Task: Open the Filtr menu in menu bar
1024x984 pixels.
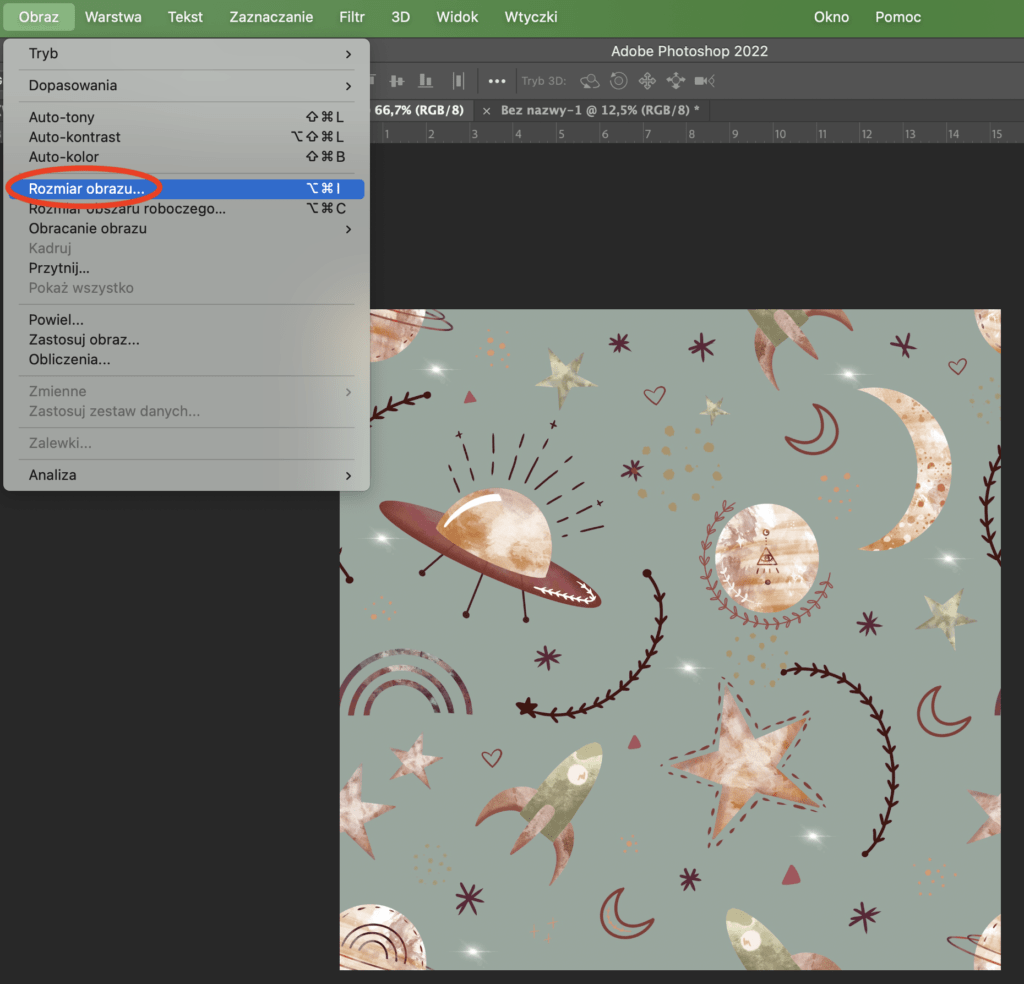Action: pyautogui.click(x=351, y=17)
